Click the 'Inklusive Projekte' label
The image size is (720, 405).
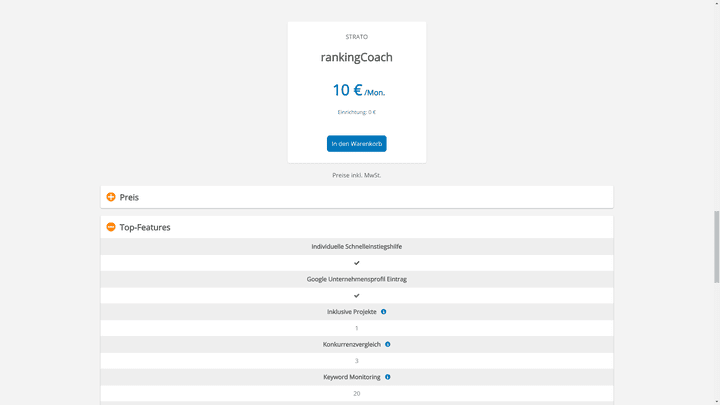pos(351,312)
